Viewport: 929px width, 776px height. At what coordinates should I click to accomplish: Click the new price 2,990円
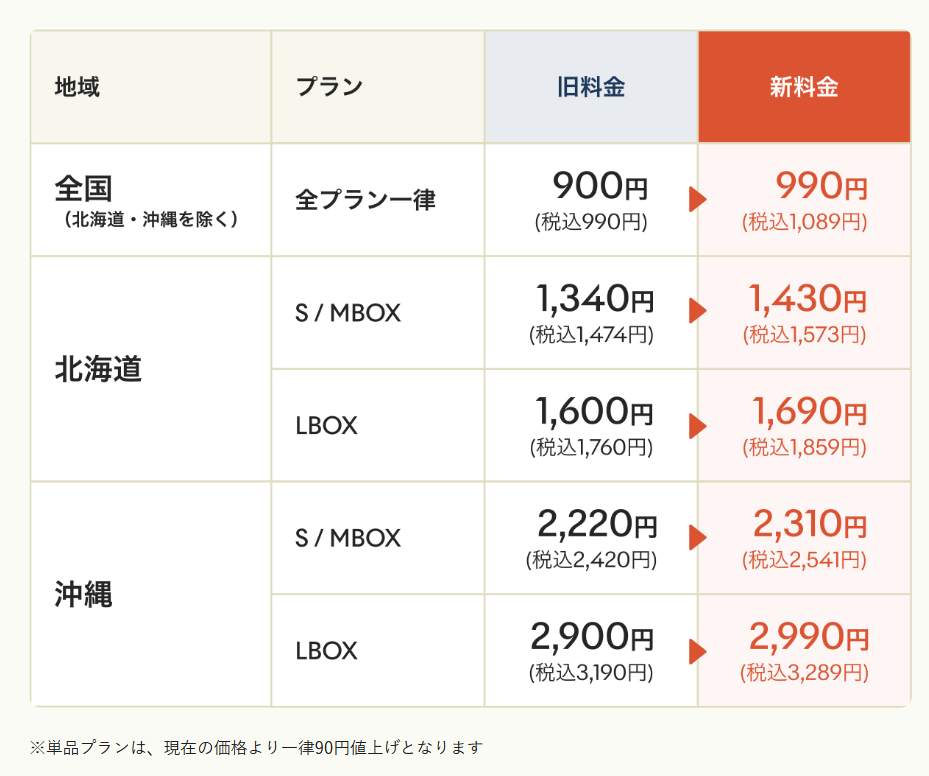pyautogui.click(x=808, y=637)
